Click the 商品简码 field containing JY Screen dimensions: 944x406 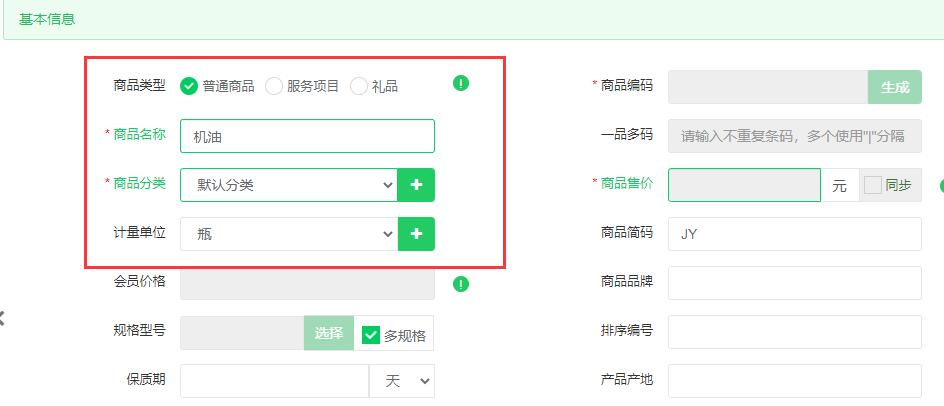click(x=795, y=234)
